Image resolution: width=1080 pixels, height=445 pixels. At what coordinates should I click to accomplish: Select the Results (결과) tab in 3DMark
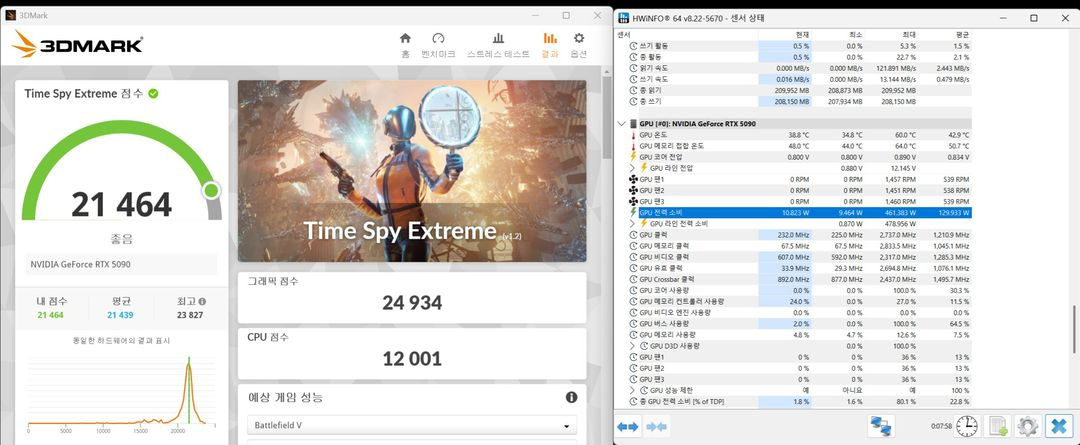point(550,45)
